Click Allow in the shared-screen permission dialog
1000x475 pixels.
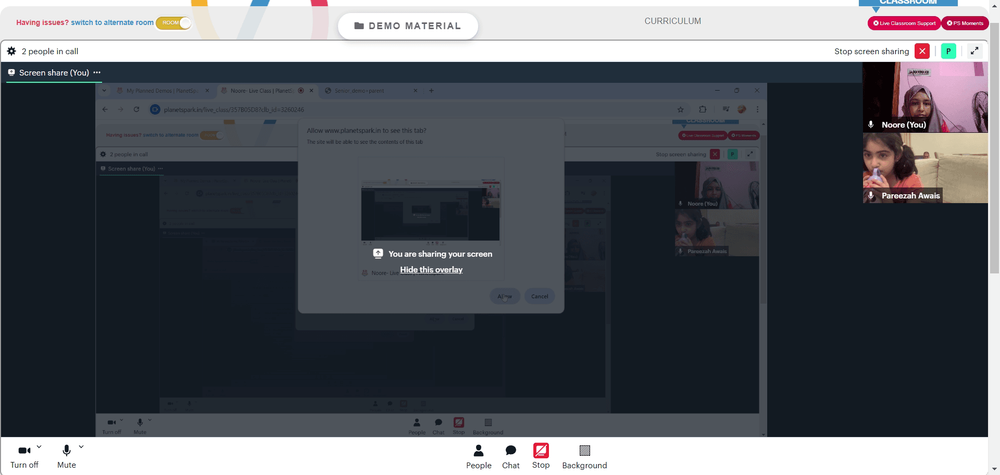point(504,296)
